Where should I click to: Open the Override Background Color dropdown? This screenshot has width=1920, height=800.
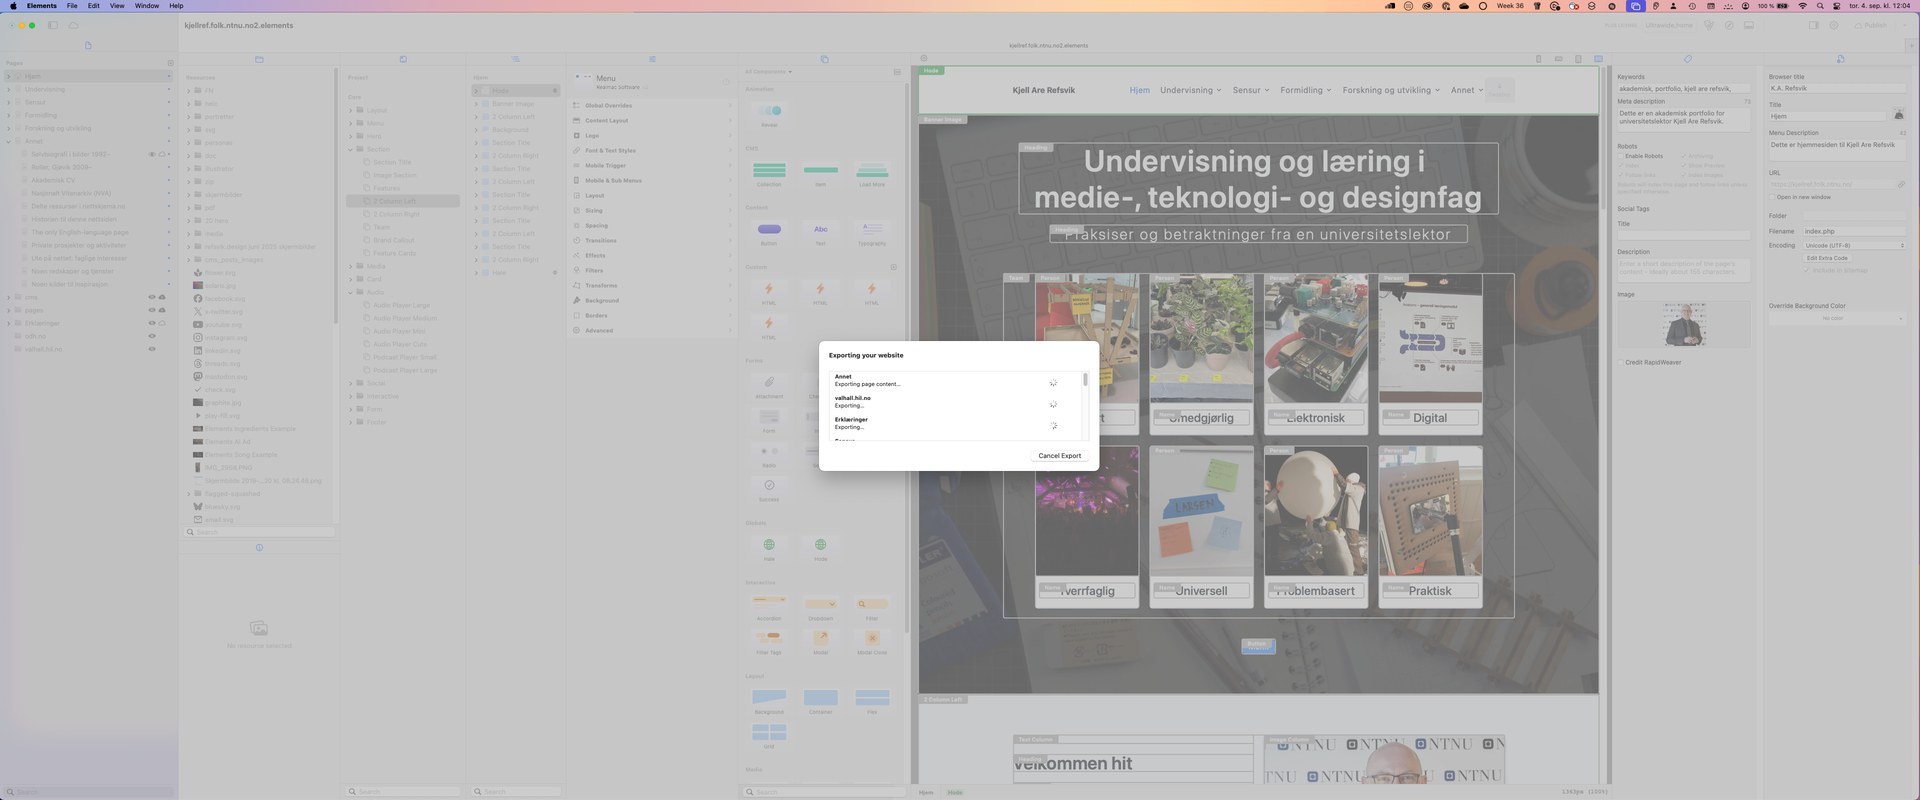[x=1836, y=318]
